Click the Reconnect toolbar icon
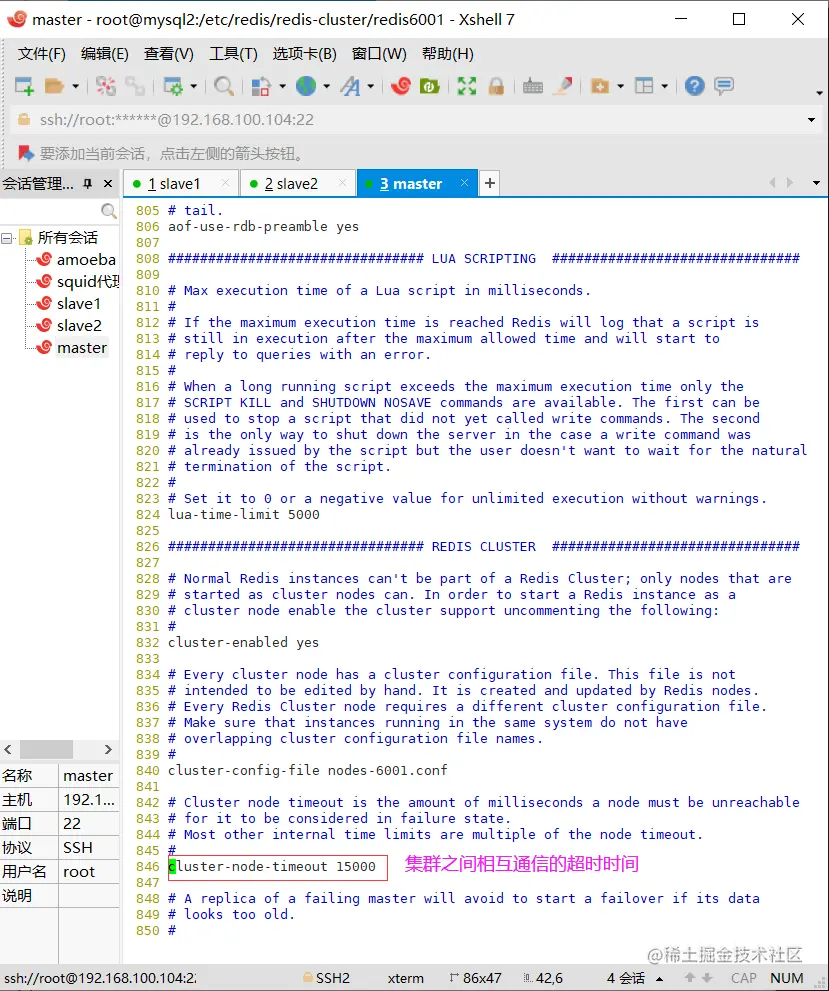 [135, 86]
